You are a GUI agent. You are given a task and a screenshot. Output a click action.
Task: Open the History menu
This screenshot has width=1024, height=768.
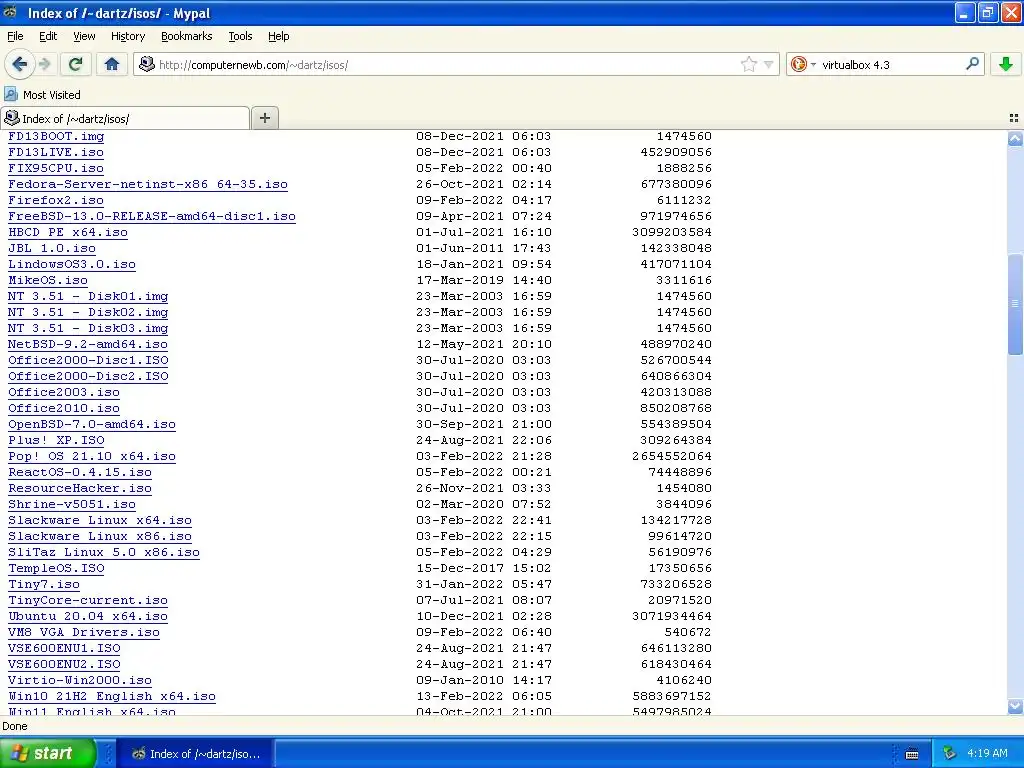127,36
